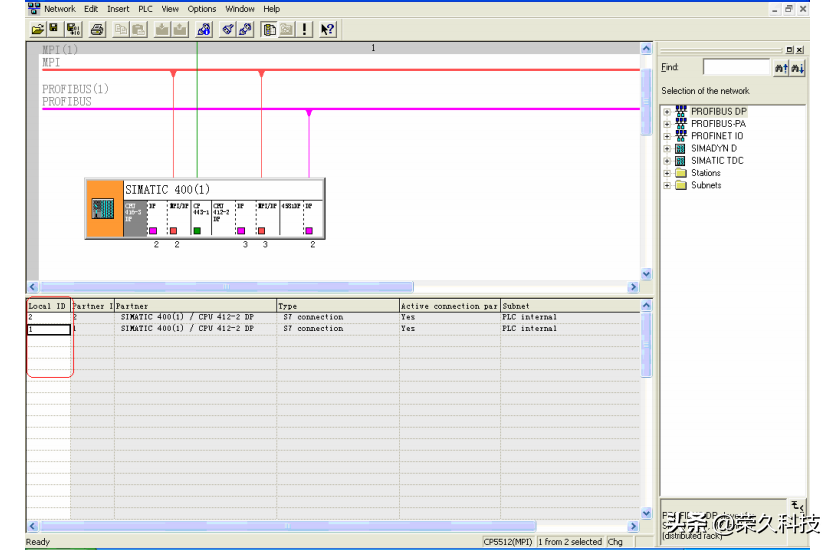Expand the Stations folder node
The height and width of the screenshot is (550, 836).
(x=667, y=173)
